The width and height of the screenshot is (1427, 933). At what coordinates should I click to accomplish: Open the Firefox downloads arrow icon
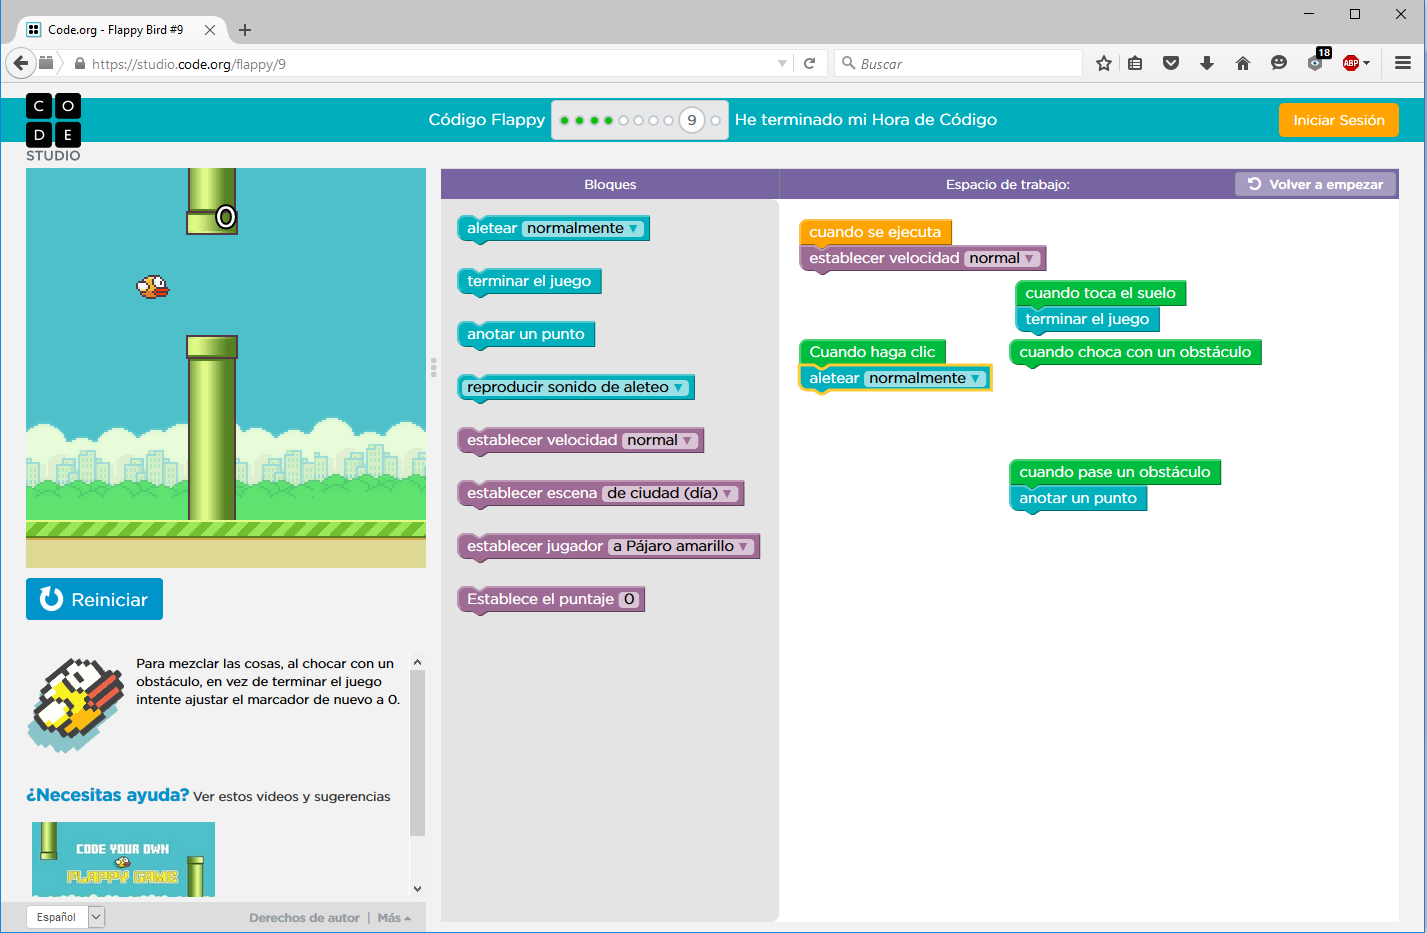1207,63
